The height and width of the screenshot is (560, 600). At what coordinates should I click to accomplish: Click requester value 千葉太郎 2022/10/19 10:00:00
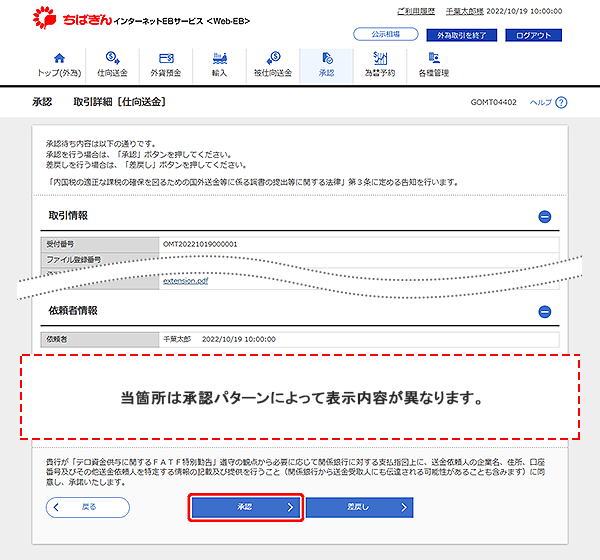point(219,339)
